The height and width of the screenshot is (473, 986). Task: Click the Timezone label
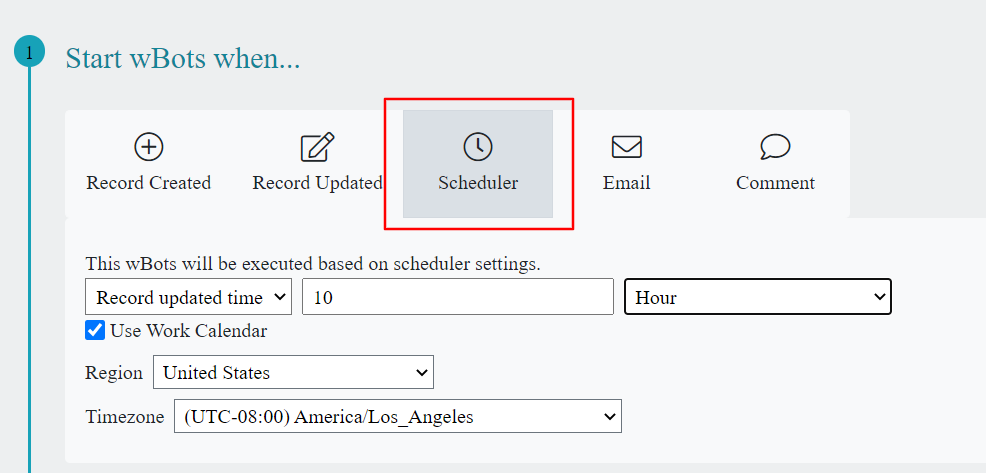coord(125,416)
